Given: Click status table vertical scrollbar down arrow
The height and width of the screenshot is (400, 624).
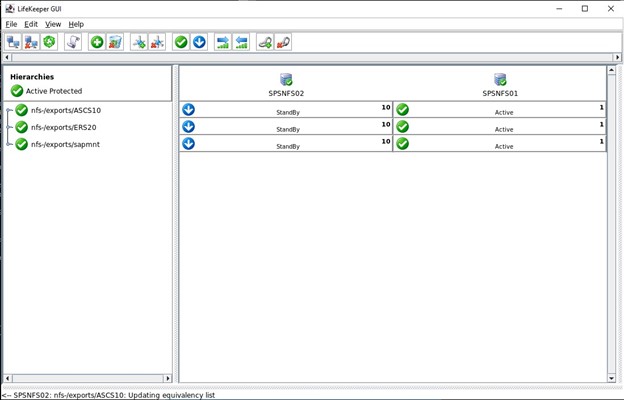Looking at the screenshot, I should [x=611, y=378].
